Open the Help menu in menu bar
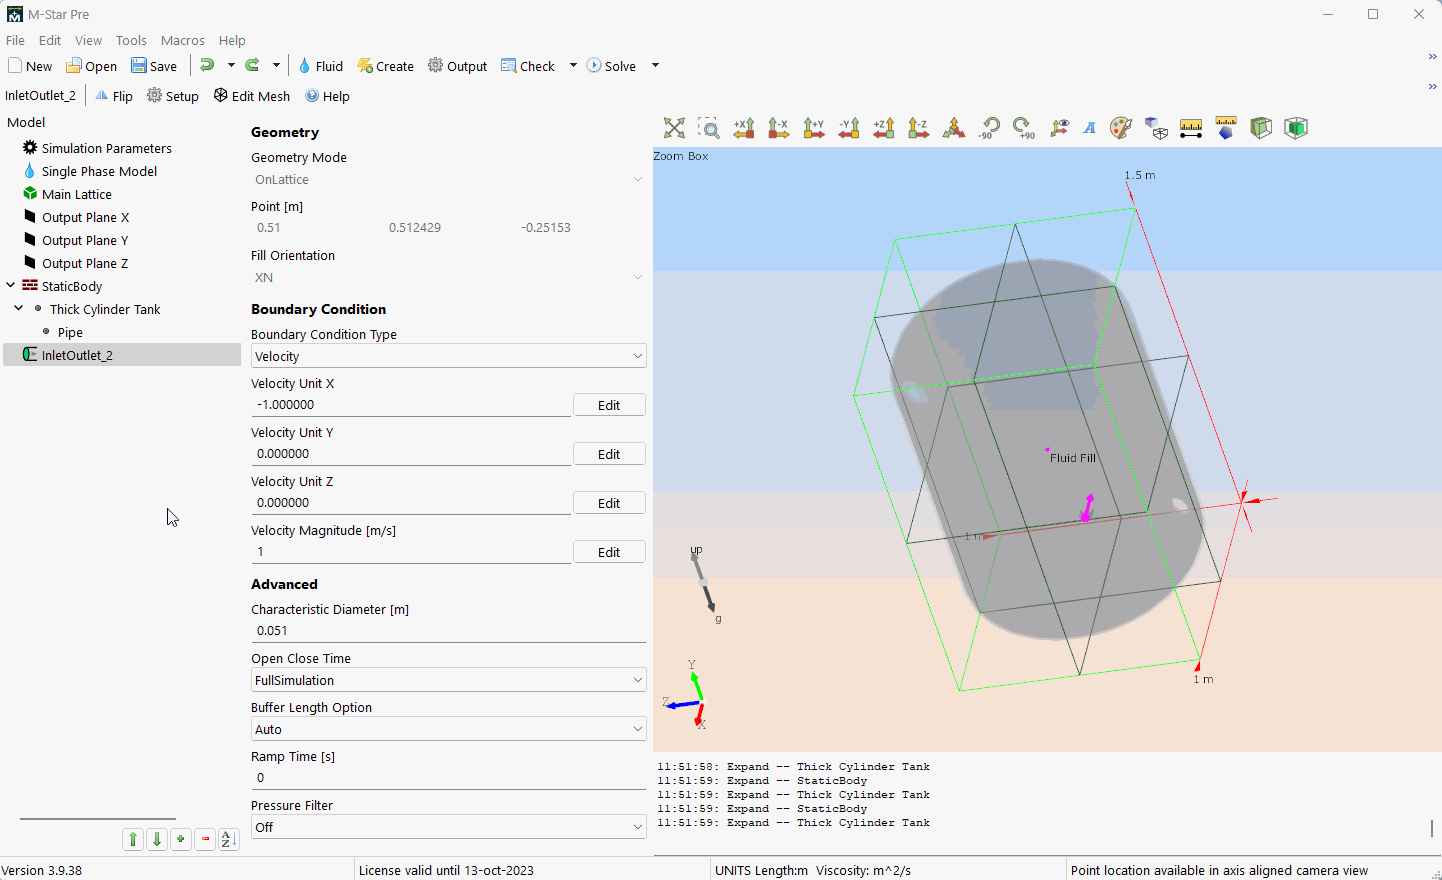 (x=232, y=40)
